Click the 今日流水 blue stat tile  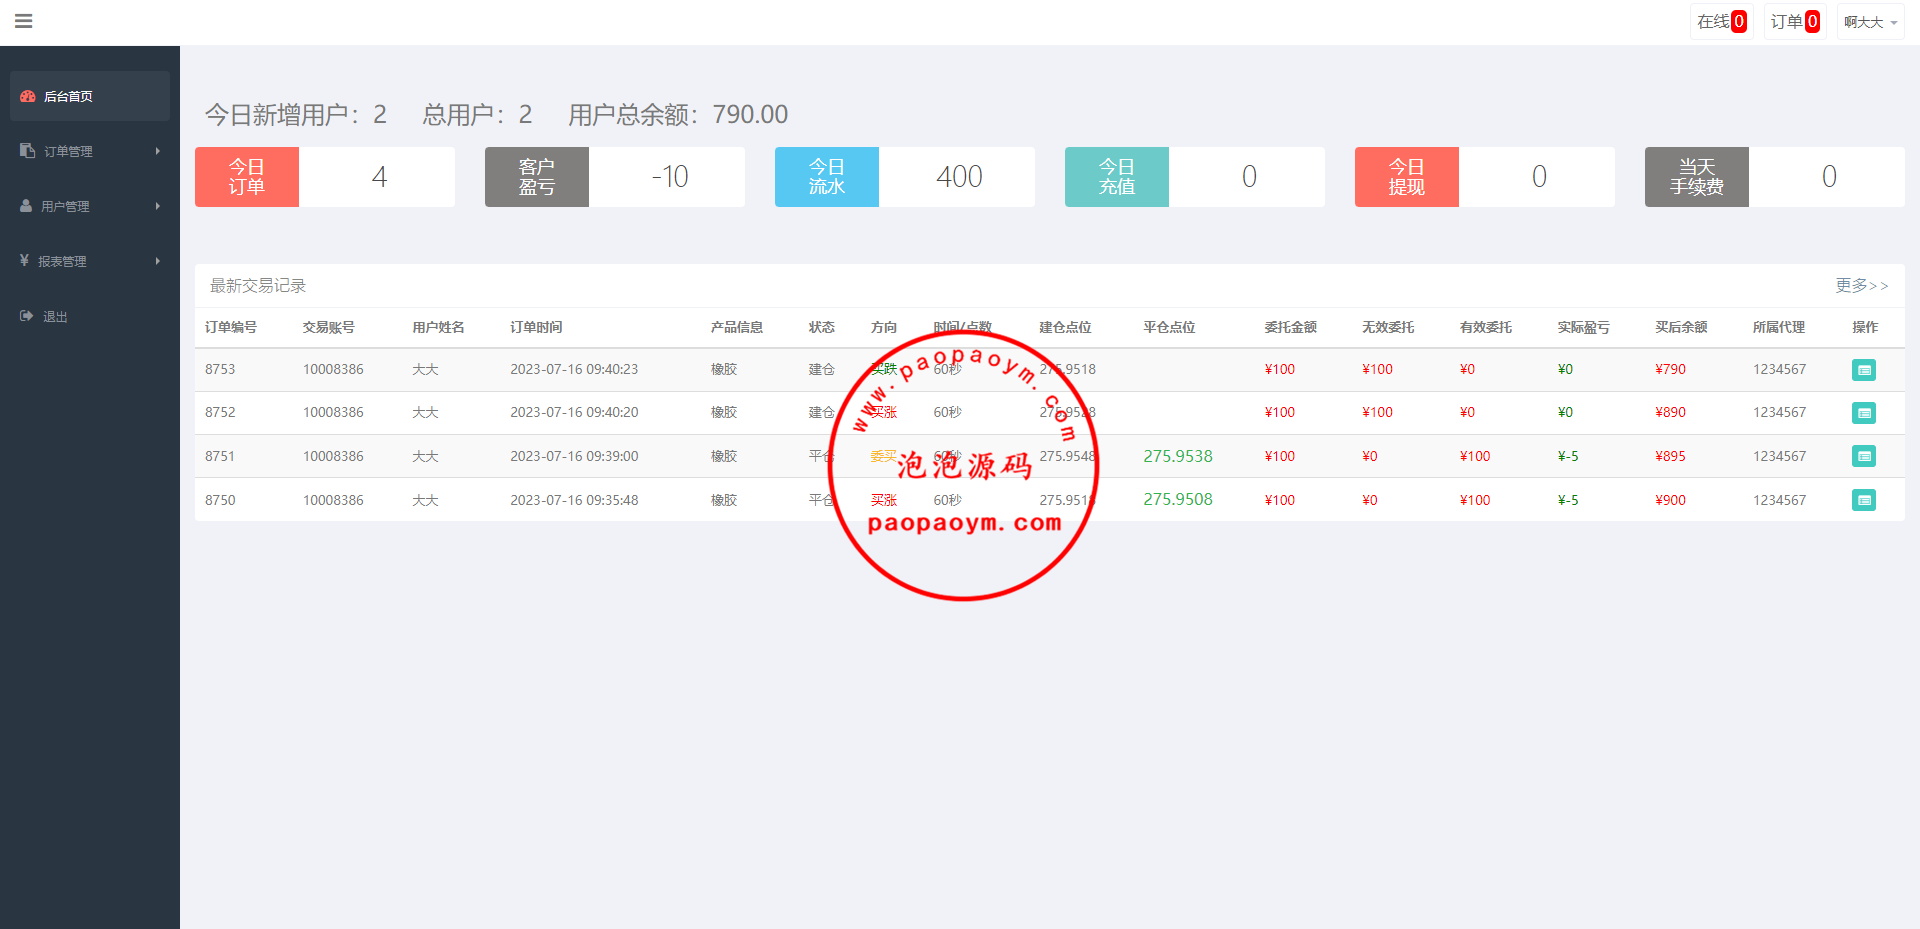826,177
